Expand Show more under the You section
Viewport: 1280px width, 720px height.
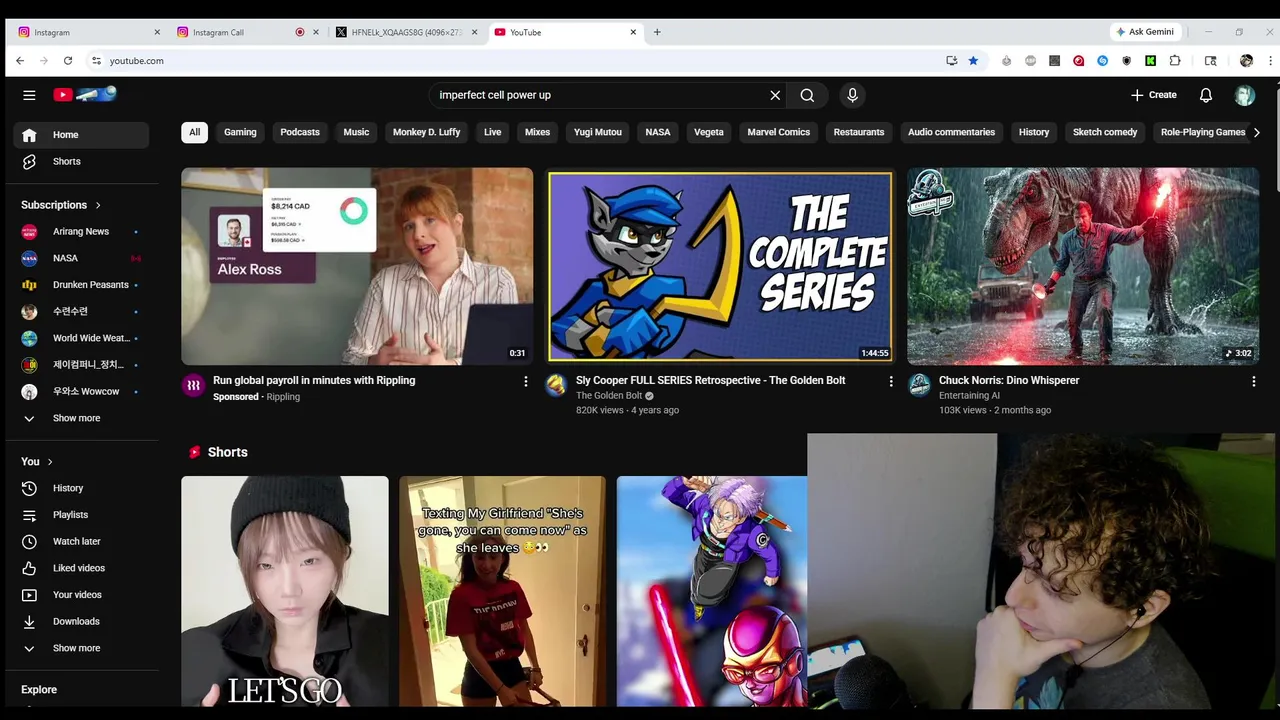pos(81,648)
